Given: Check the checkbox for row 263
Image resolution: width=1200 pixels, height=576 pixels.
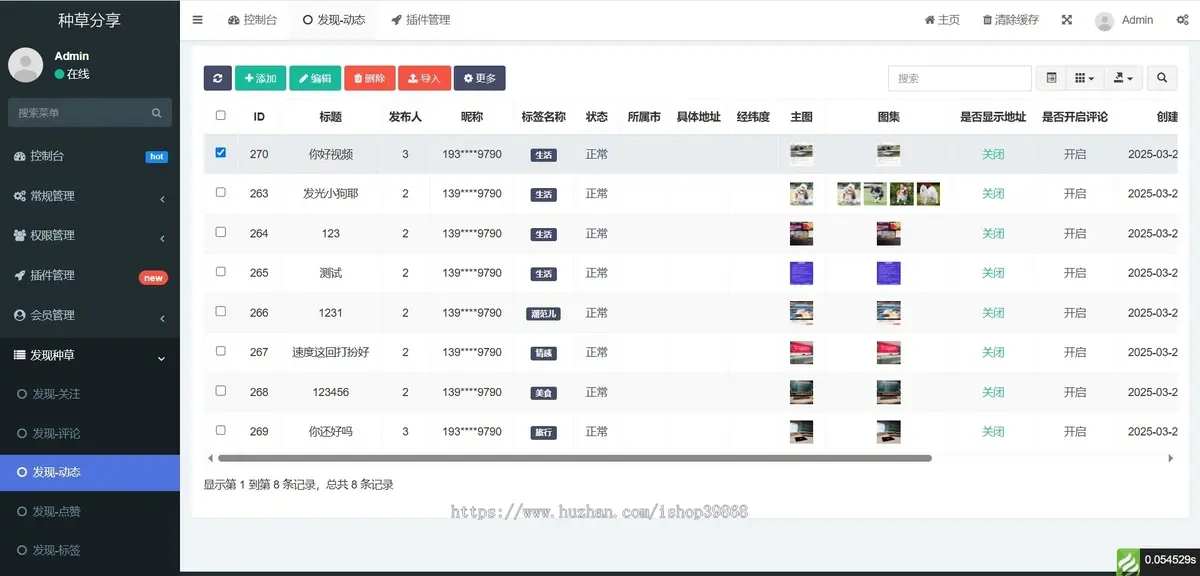Looking at the screenshot, I should coord(221,192).
